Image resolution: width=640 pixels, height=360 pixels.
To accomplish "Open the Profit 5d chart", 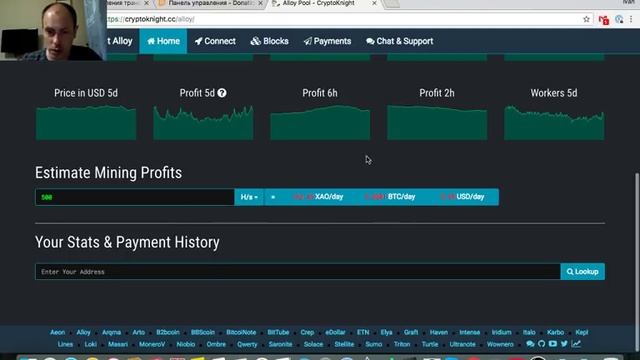I will pos(203,123).
